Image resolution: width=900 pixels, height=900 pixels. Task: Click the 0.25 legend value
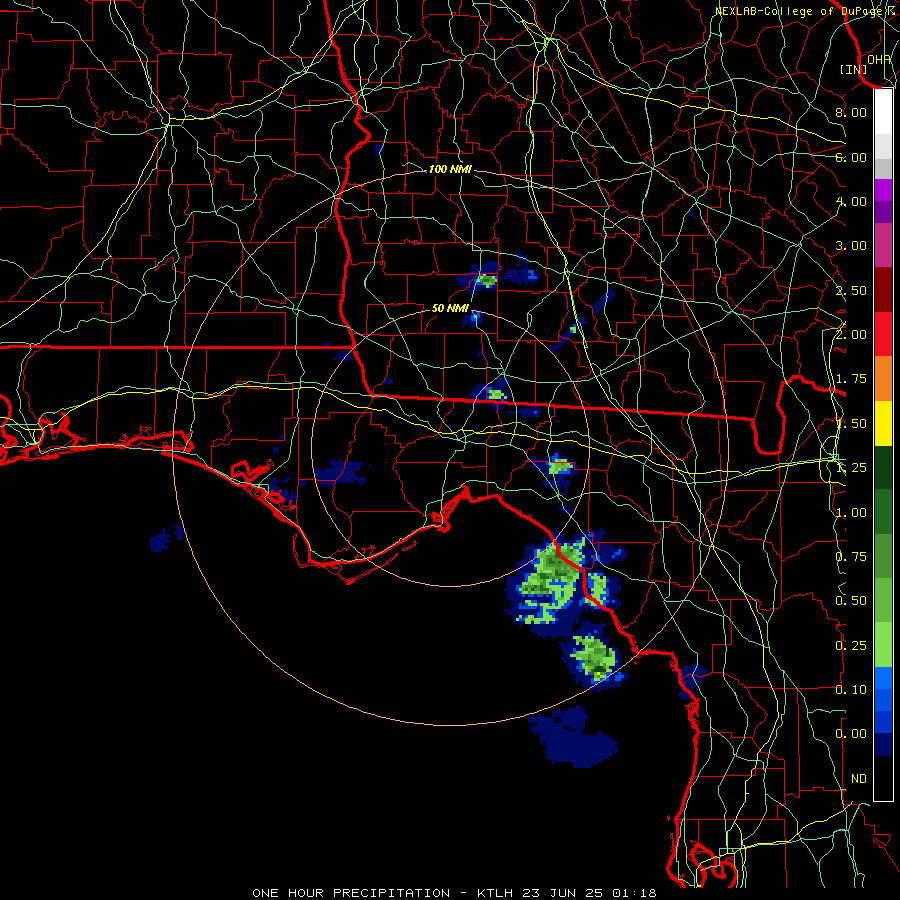click(x=851, y=646)
